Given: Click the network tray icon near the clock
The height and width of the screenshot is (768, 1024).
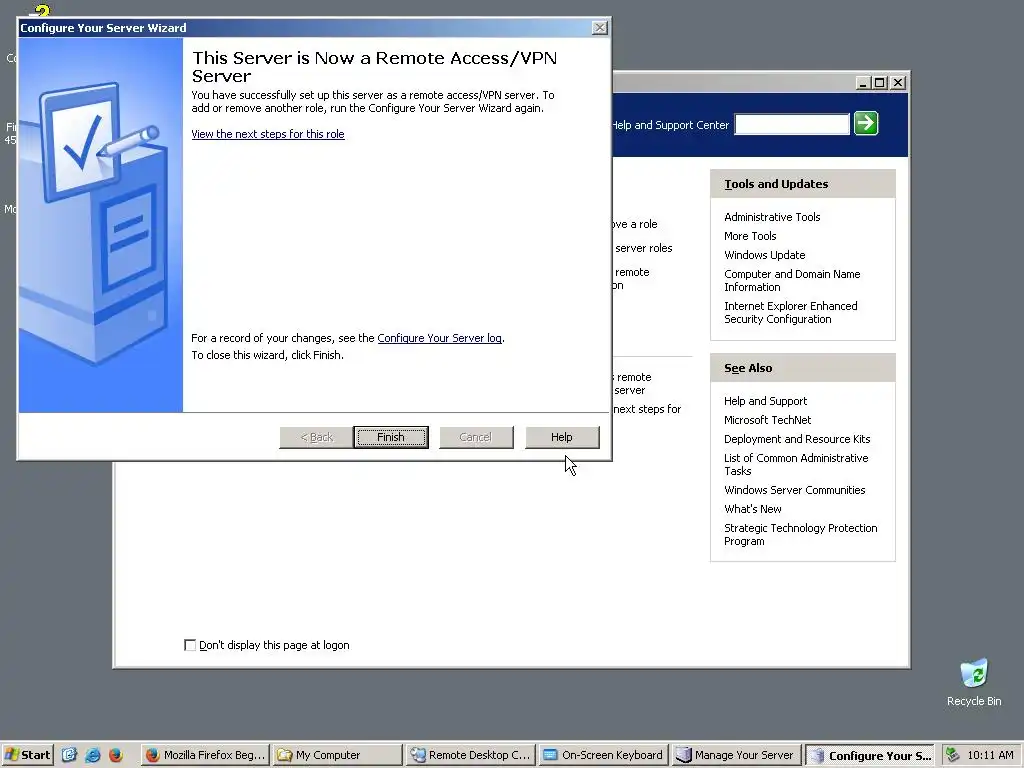Looking at the screenshot, I should (x=953, y=755).
